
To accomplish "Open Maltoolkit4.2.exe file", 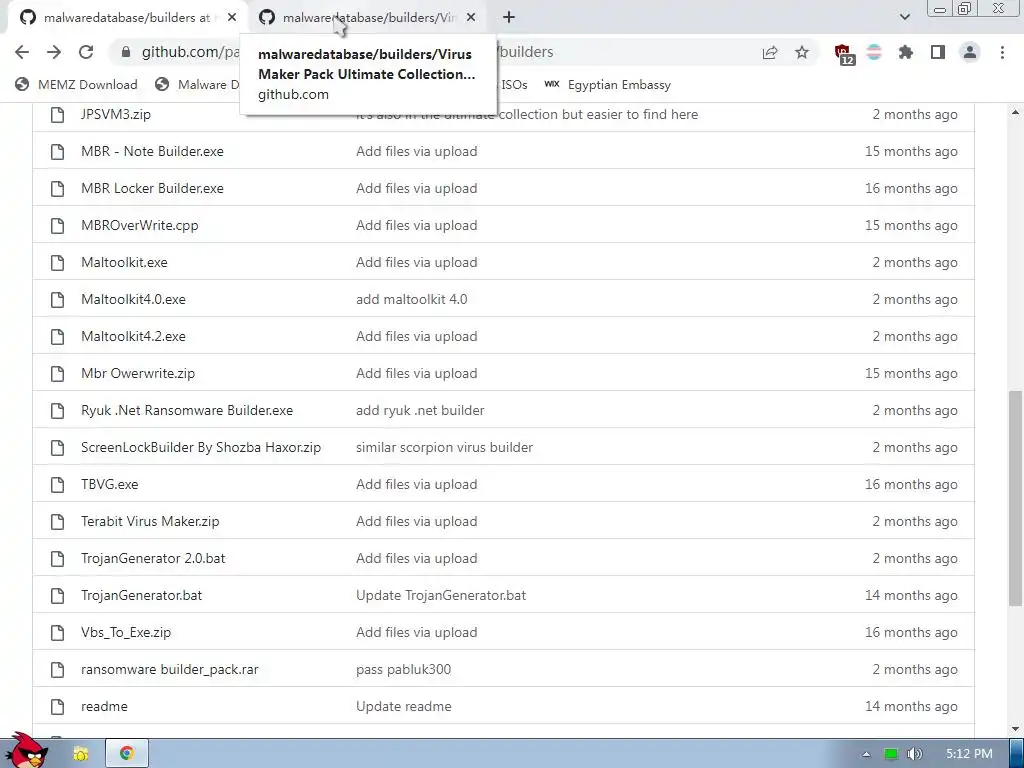I will point(133,336).
